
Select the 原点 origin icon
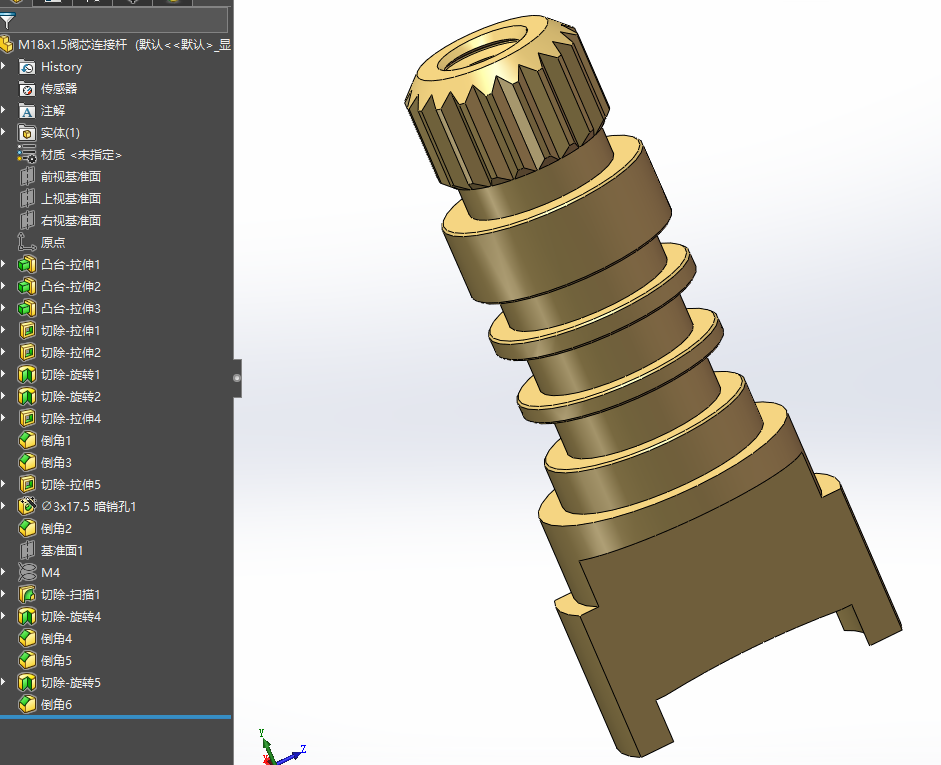(x=27, y=242)
